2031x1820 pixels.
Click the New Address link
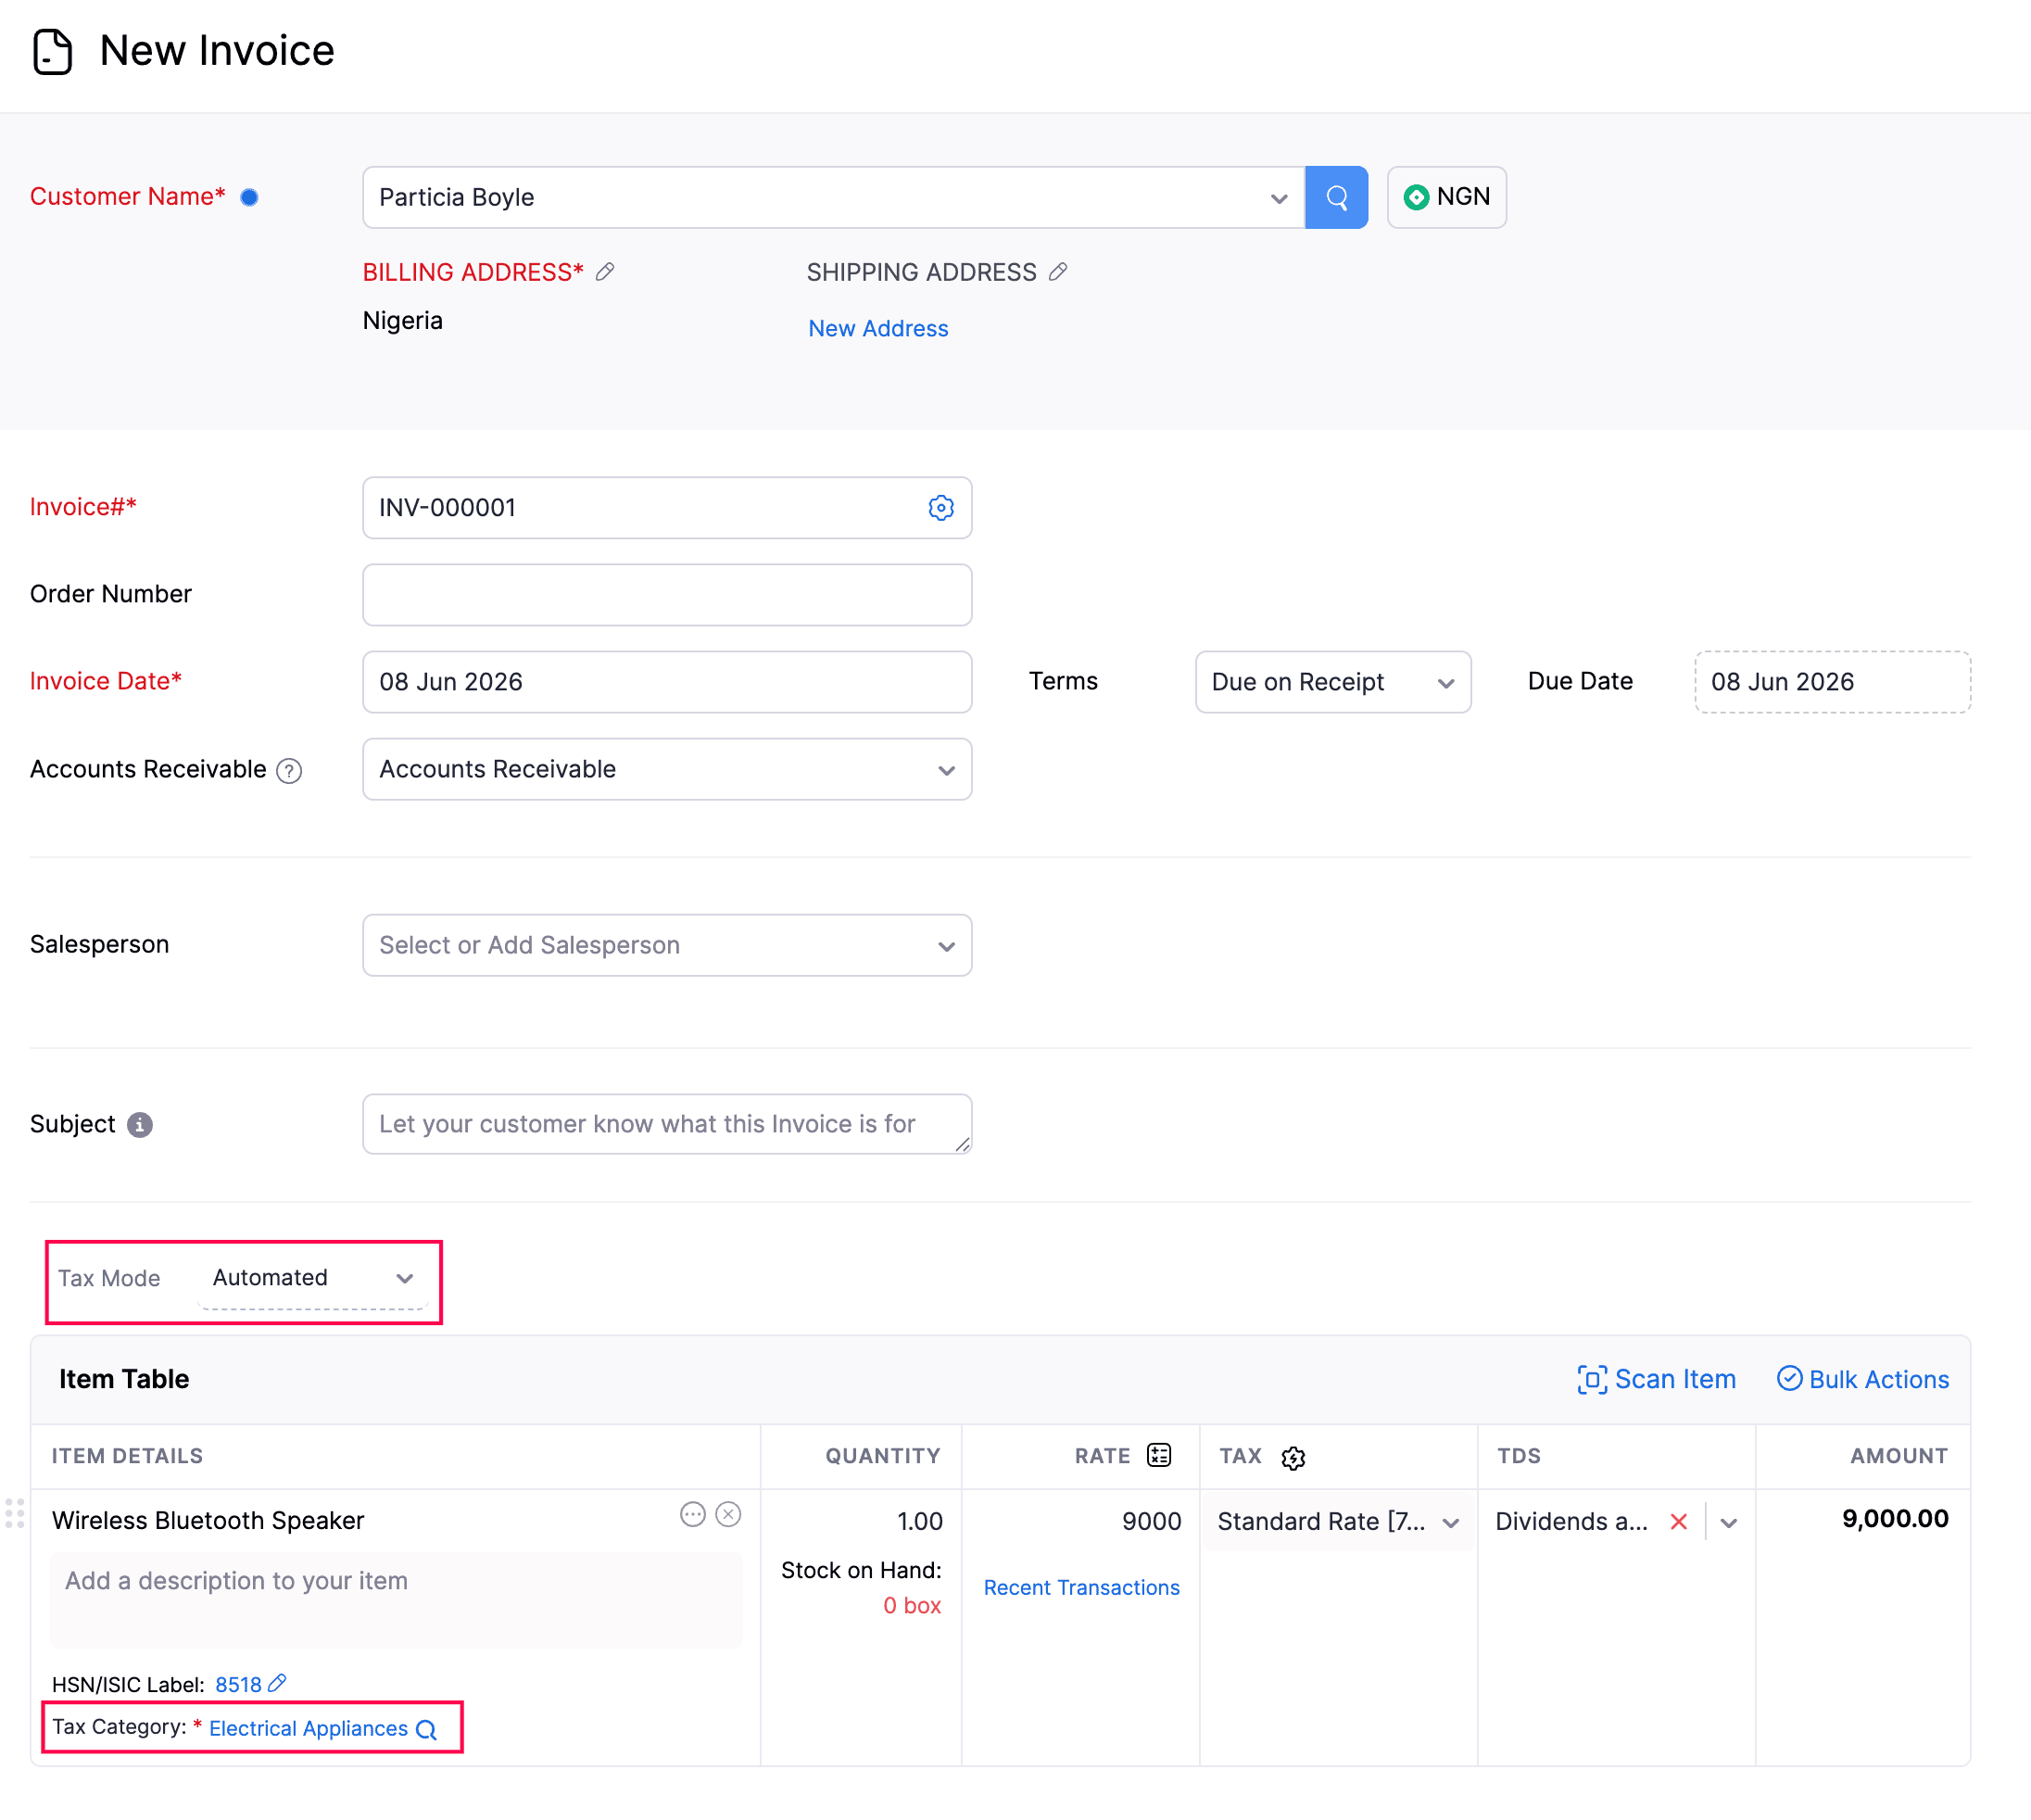pyautogui.click(x=878, y=328)
